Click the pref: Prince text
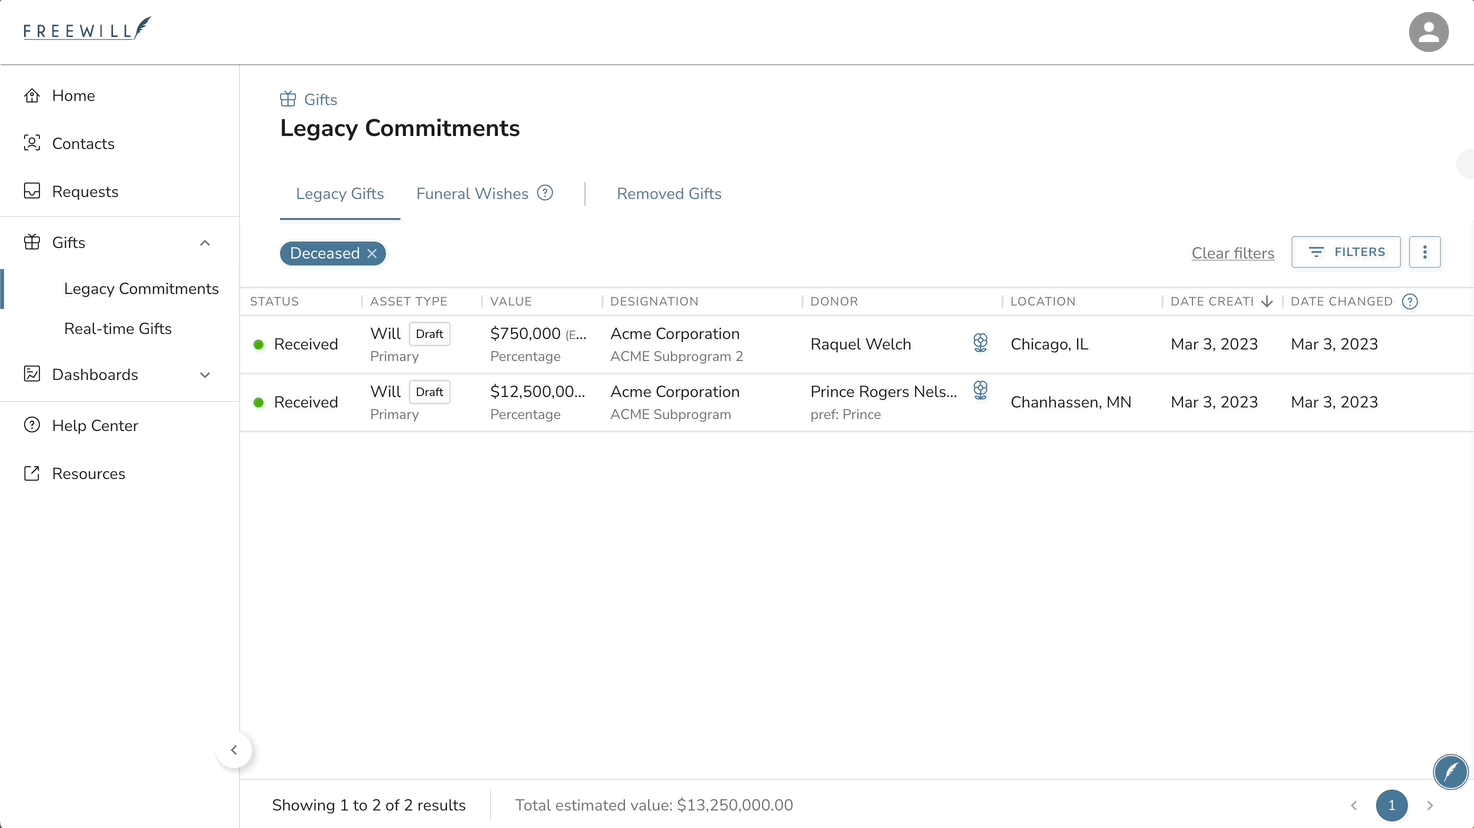The height and width of the screenshot is (828, 1474). (846, 415)
